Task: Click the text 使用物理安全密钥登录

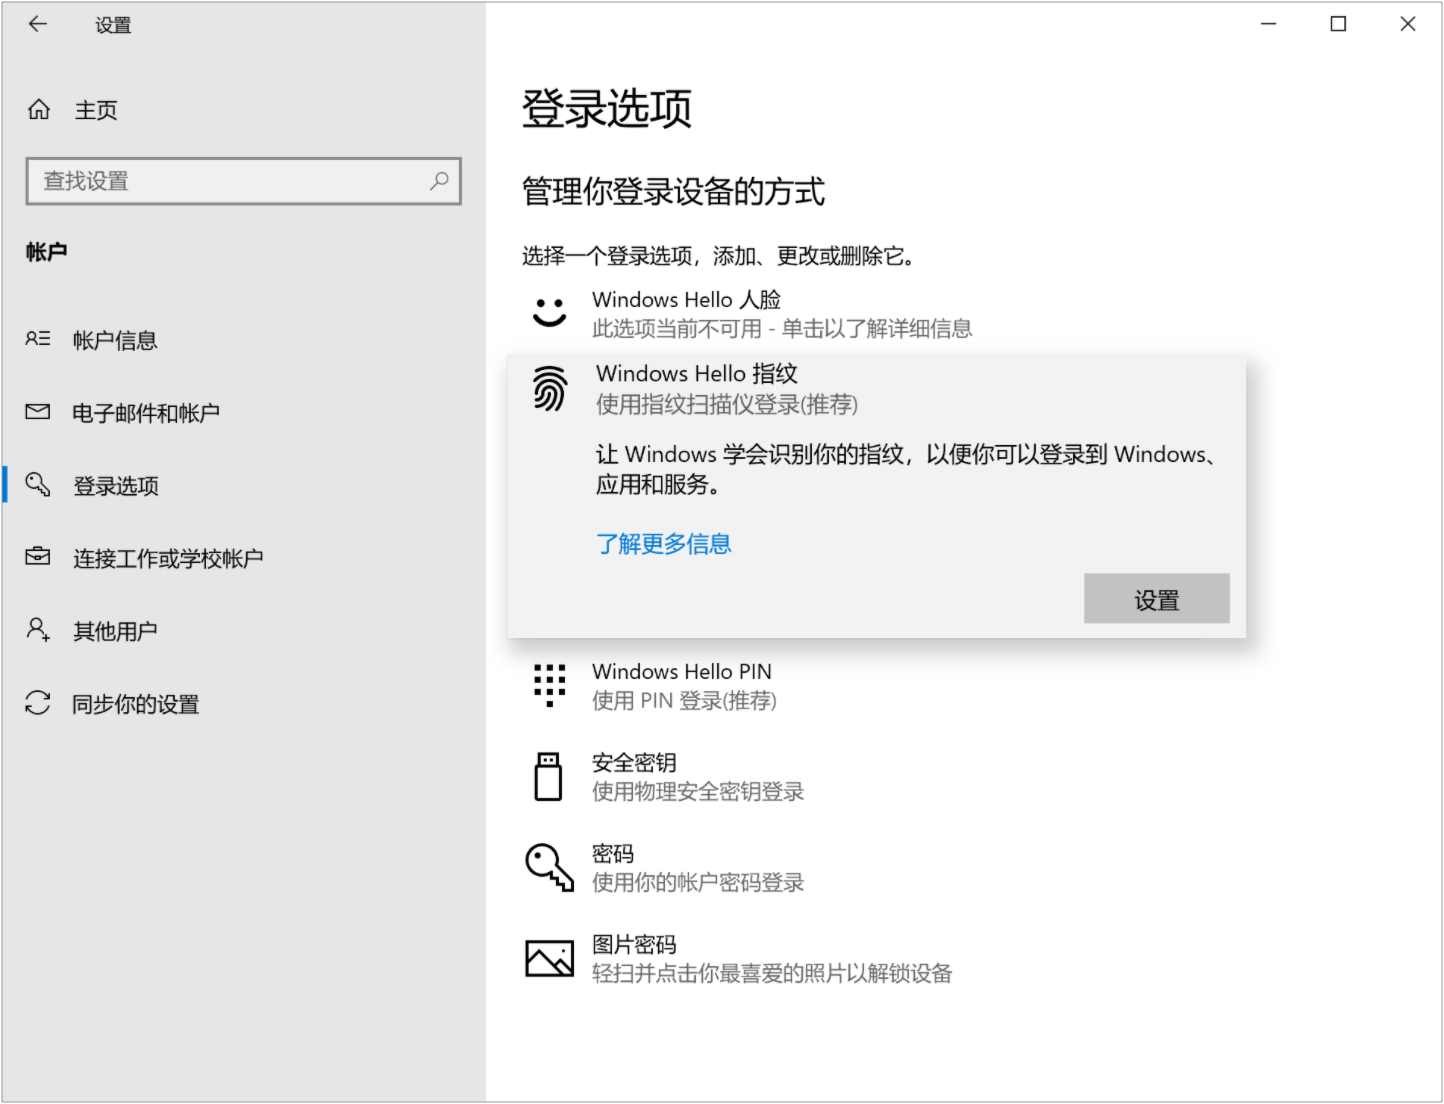Action: click(698, 792)
